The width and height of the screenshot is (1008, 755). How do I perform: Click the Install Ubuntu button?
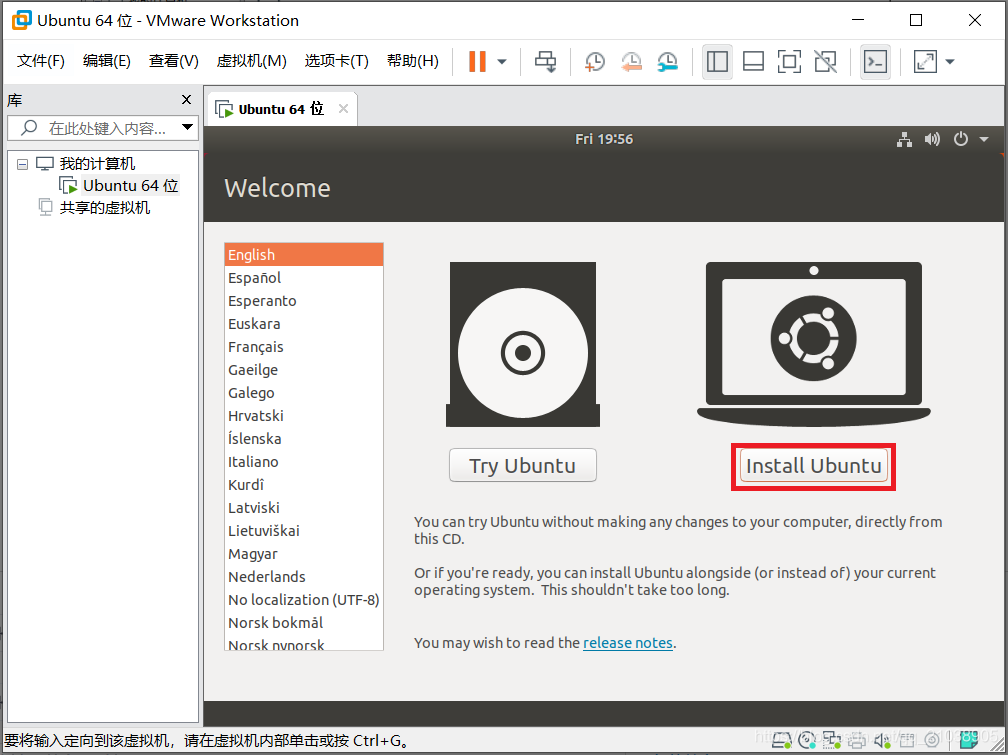click(x=814, y=466)
